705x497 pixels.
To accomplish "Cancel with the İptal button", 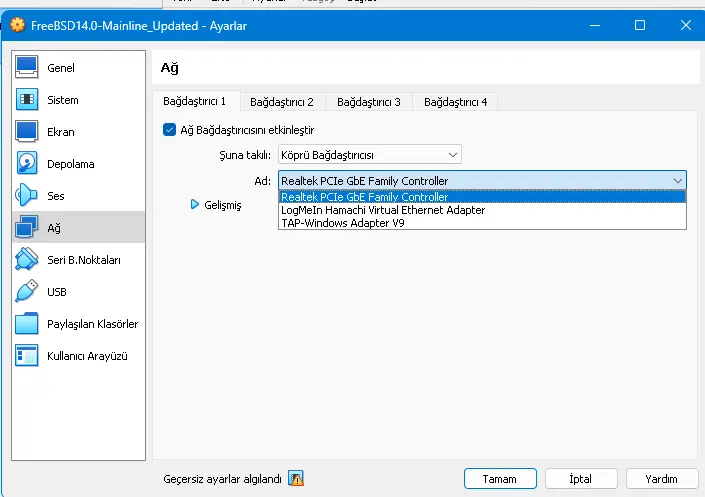I will pyautogui.click(x=581, y=479).
